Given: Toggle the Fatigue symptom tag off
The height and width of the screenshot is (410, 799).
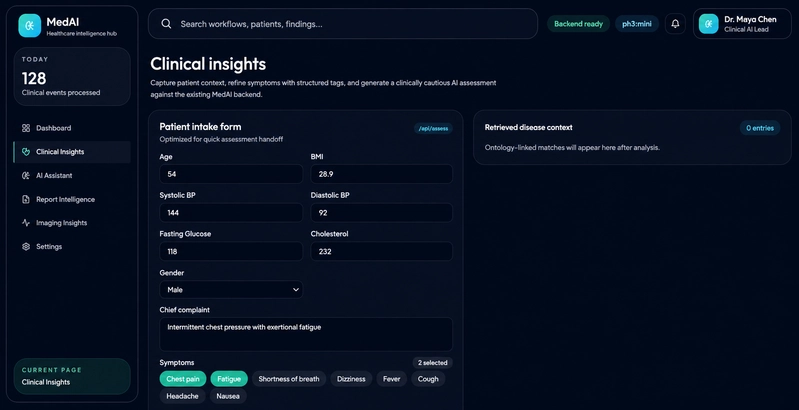Looking at the screenshot, I should tap(229, 379).
